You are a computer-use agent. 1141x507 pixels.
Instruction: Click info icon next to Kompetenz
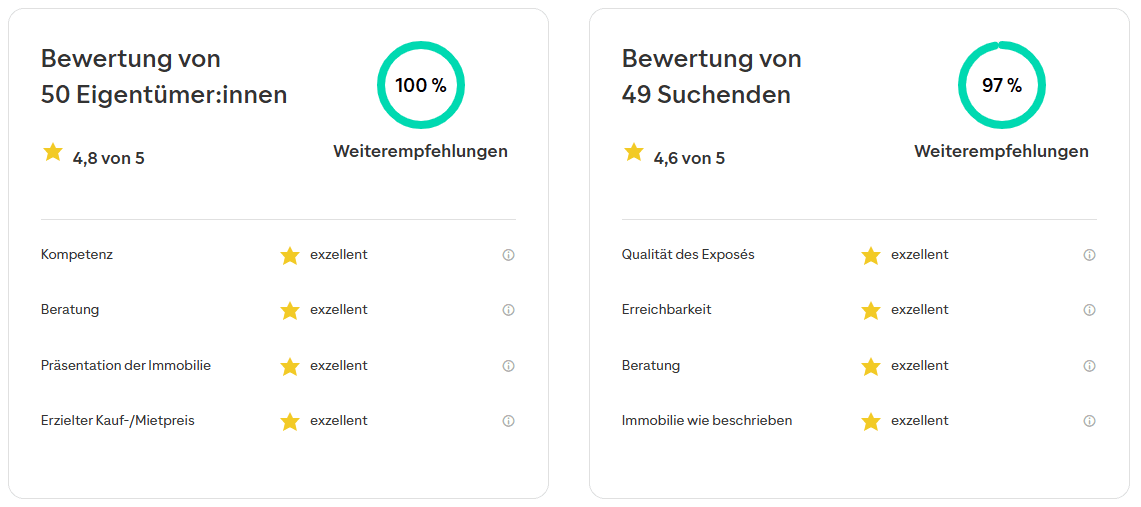pos(508,255)
